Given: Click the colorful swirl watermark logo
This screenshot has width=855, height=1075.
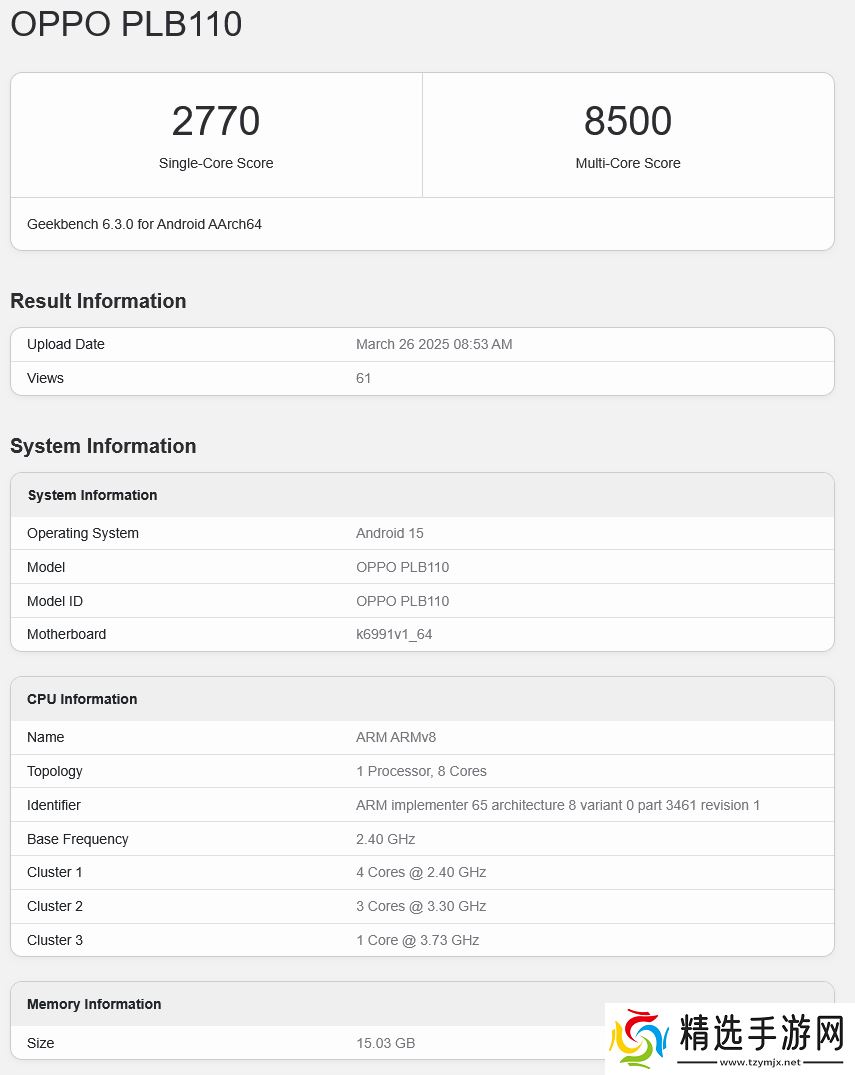Looking at the screenshot, I should [x=640, y=1039].
